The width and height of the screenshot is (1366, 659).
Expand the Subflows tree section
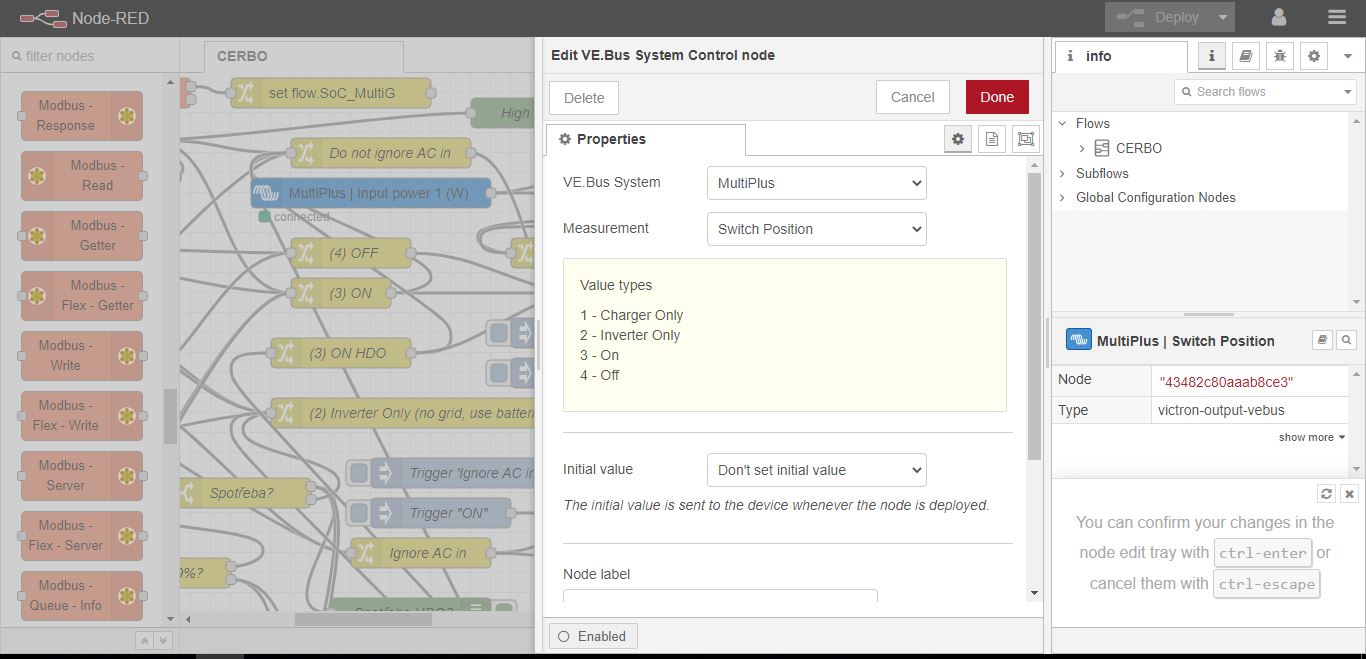1063,173
